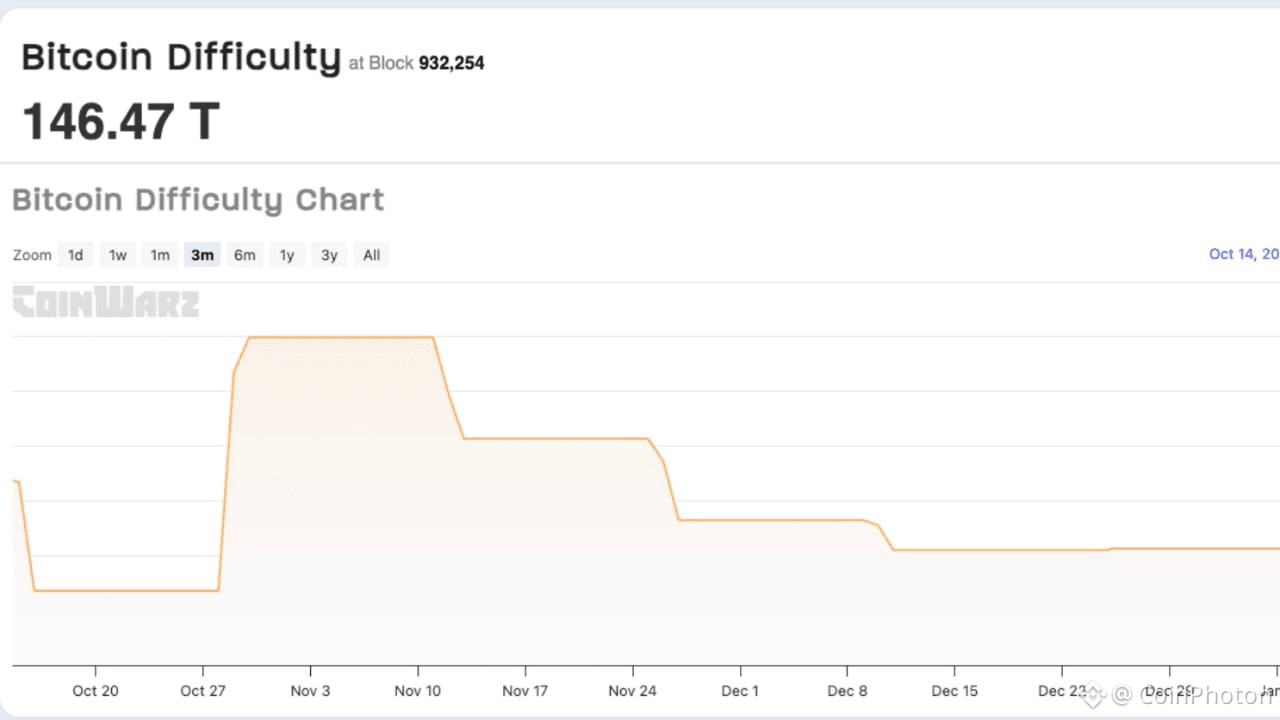The height and width of the screenshot is (720, 1280).
Task: Click the chart peak plateau line
Action: point(340,337)
